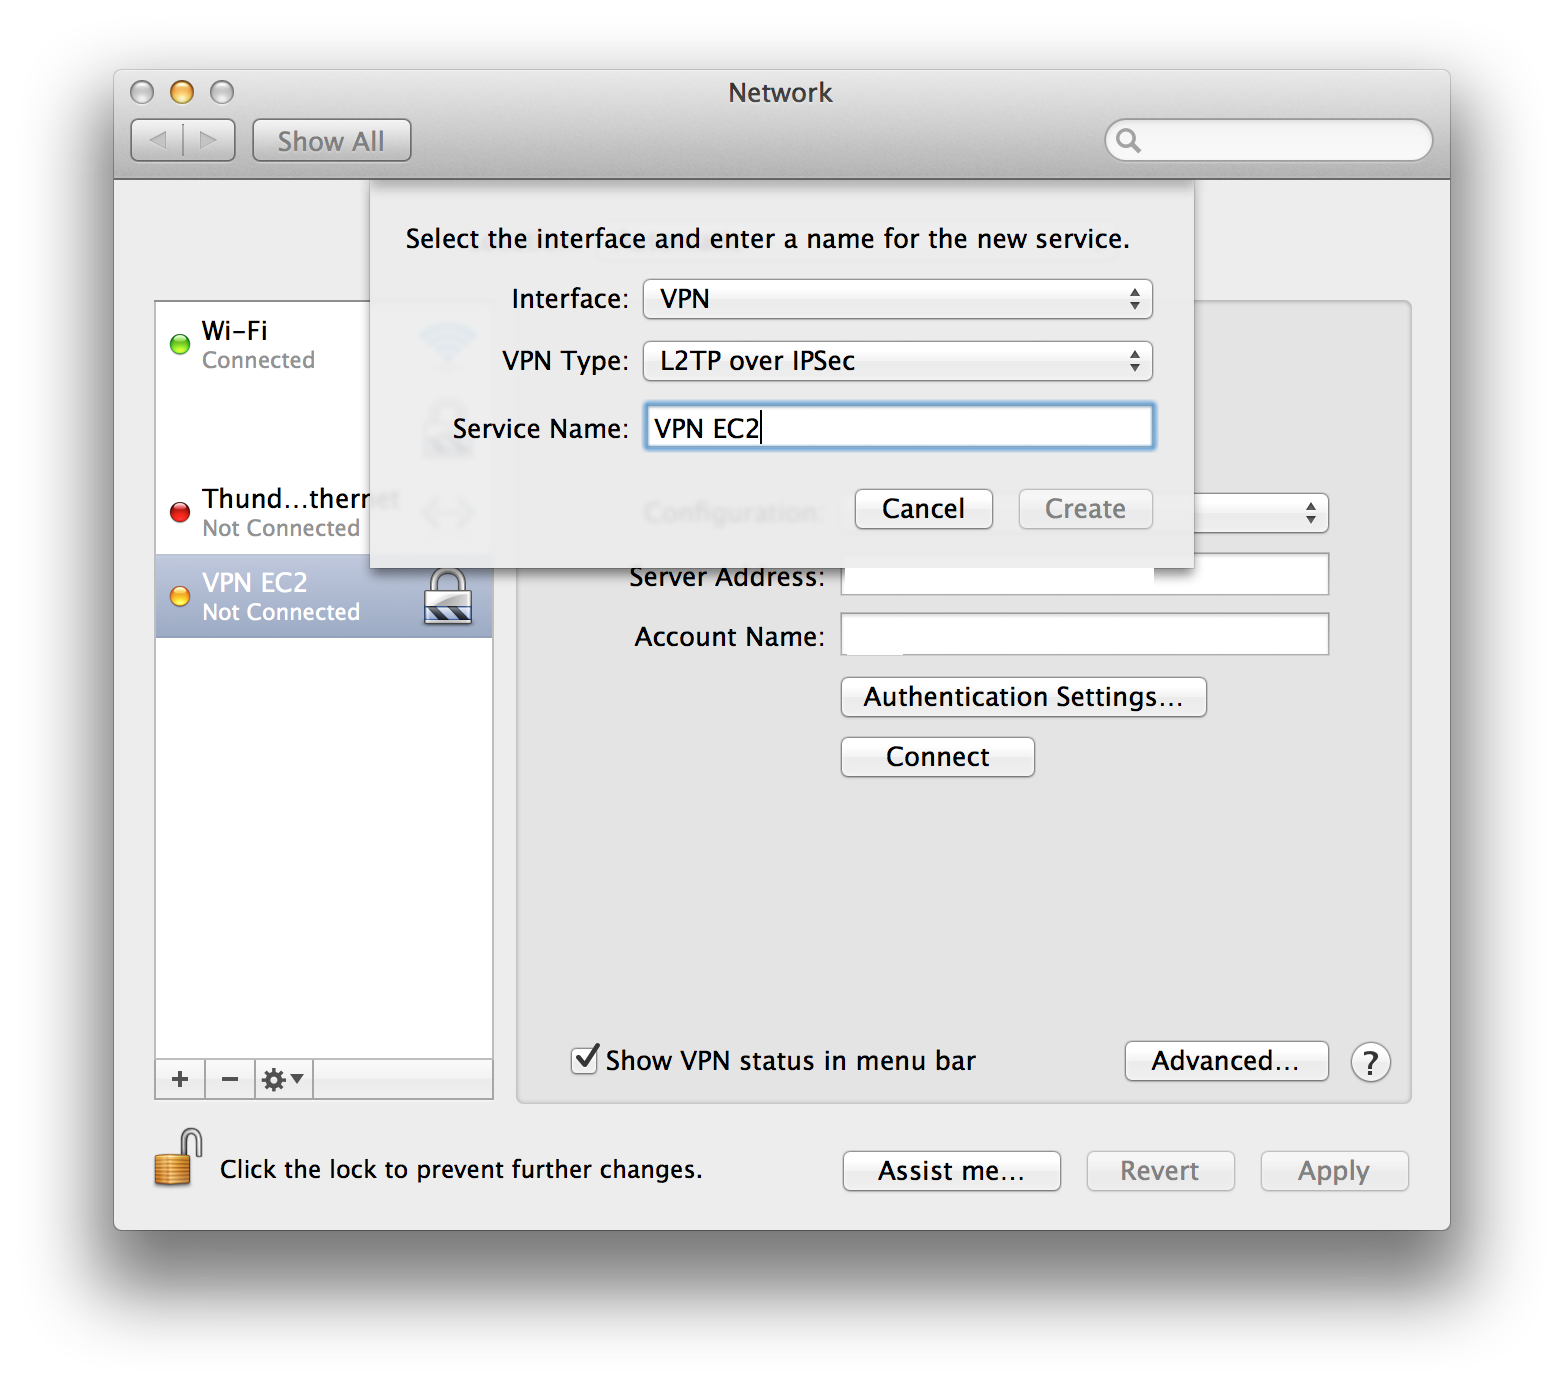The height and width of the screenshot is (1388, 1564).
Task: Click the Revert button
Action: click(x=1161, y=1171)
